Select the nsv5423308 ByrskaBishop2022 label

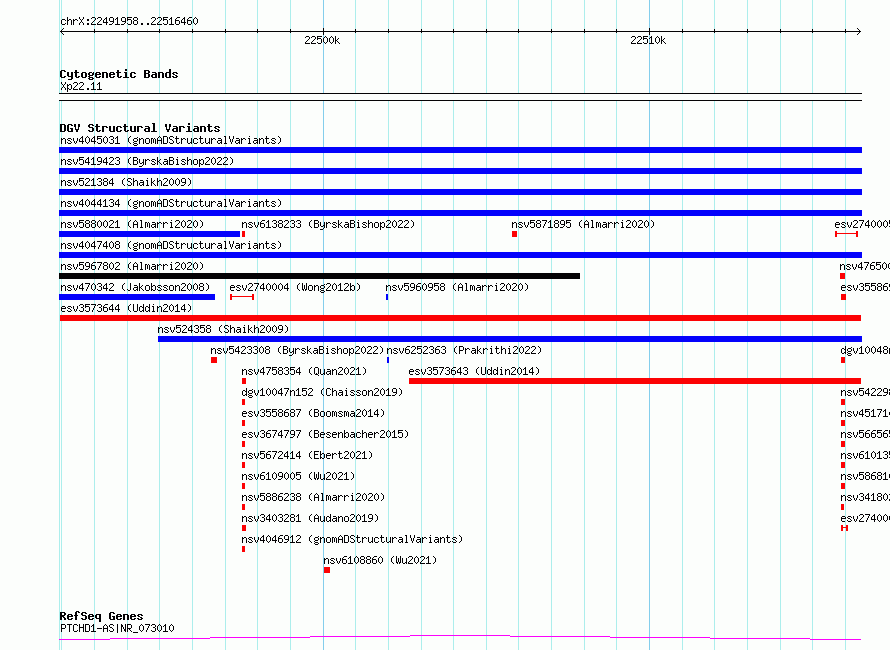[x=297, y=350]
